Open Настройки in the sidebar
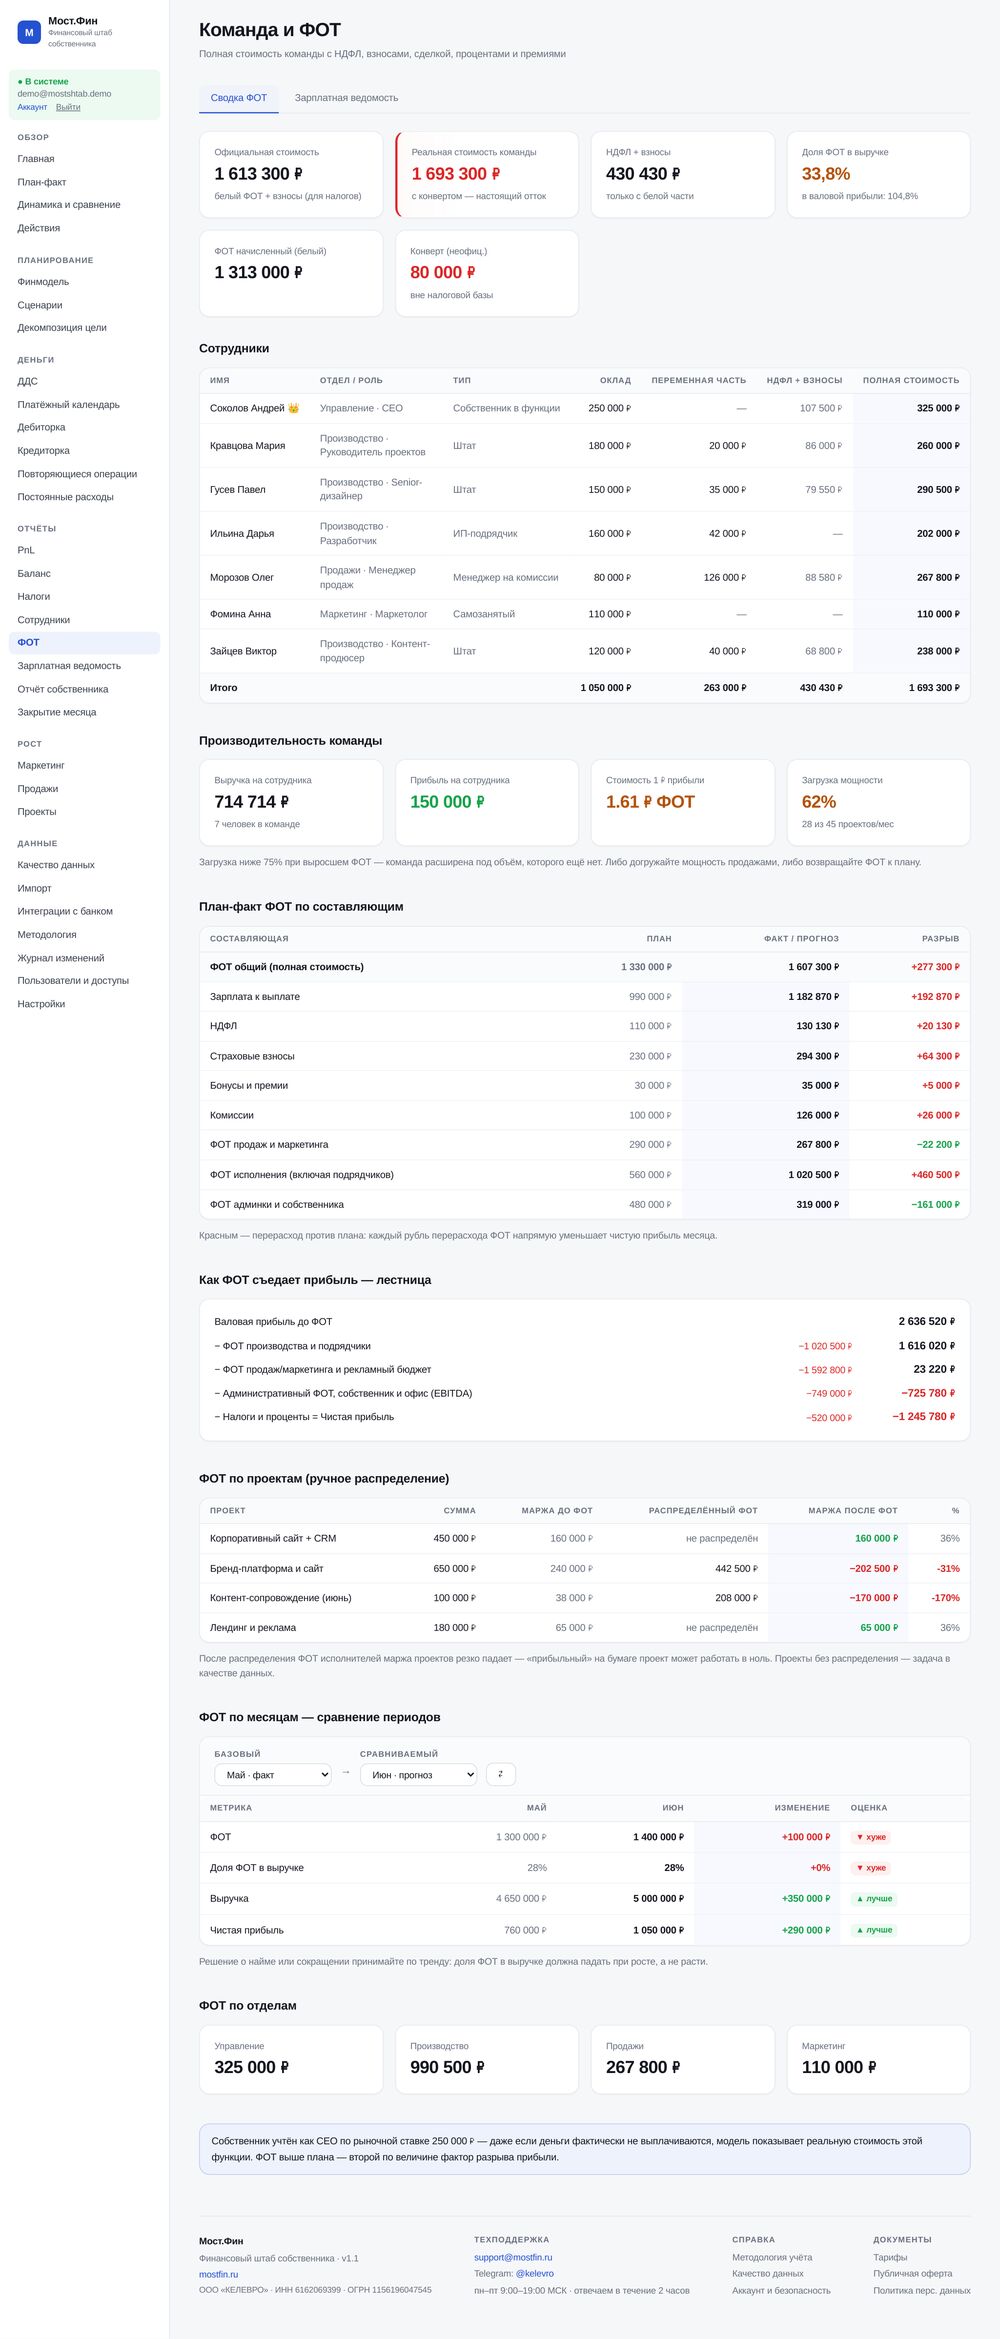 click(x=41, y=1003)
